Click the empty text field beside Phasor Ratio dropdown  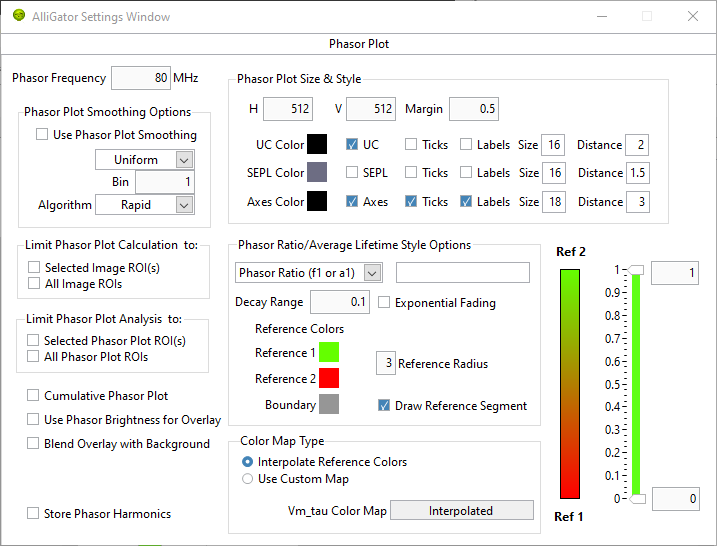click(x=463, y=273)
